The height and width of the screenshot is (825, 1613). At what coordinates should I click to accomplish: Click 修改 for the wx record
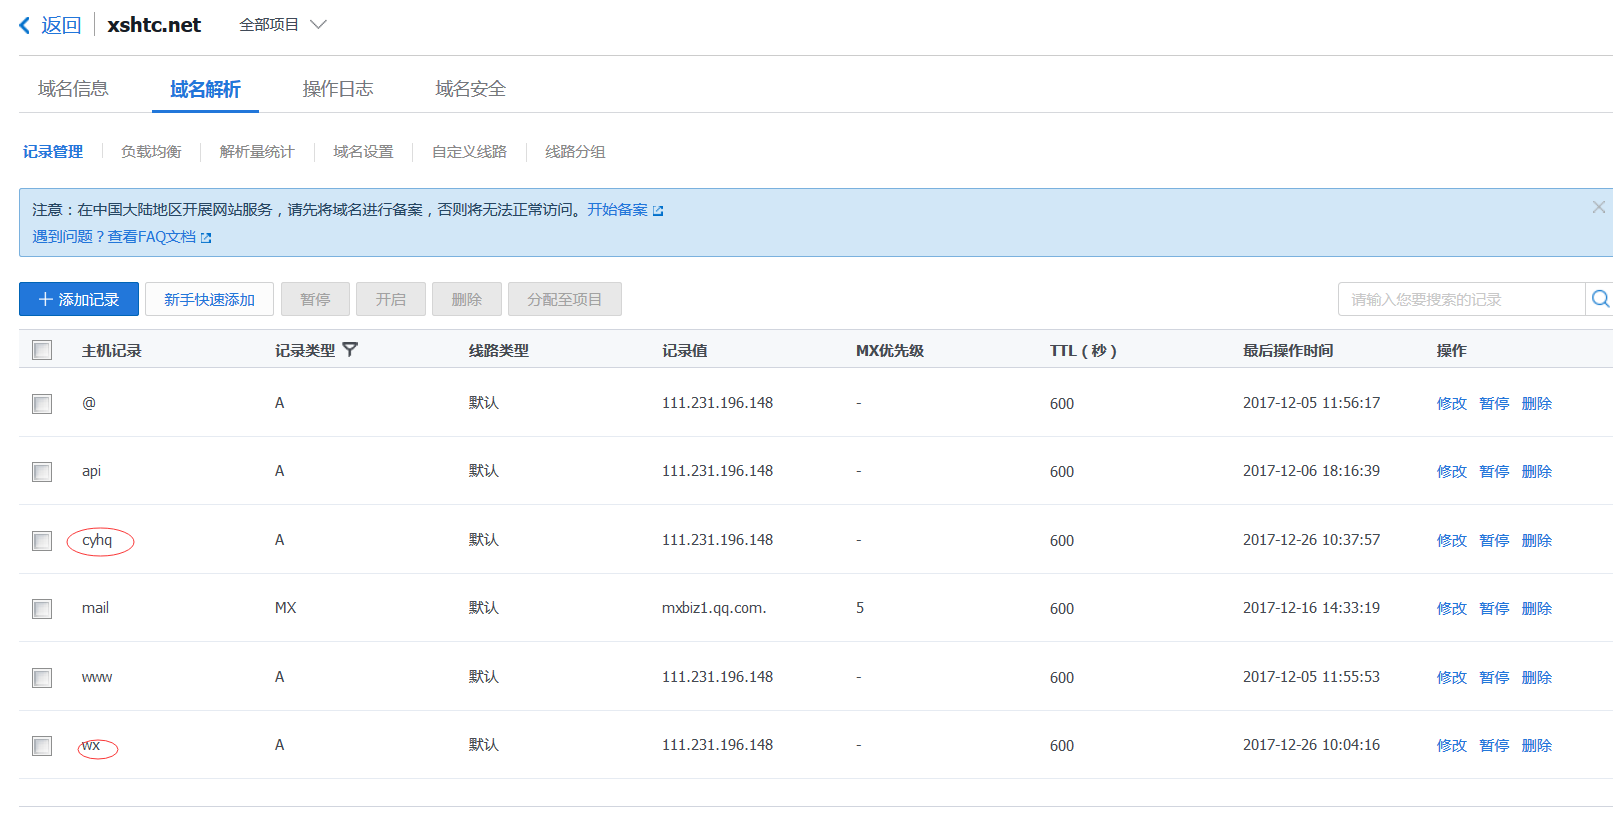click(x=1451, y=746)
